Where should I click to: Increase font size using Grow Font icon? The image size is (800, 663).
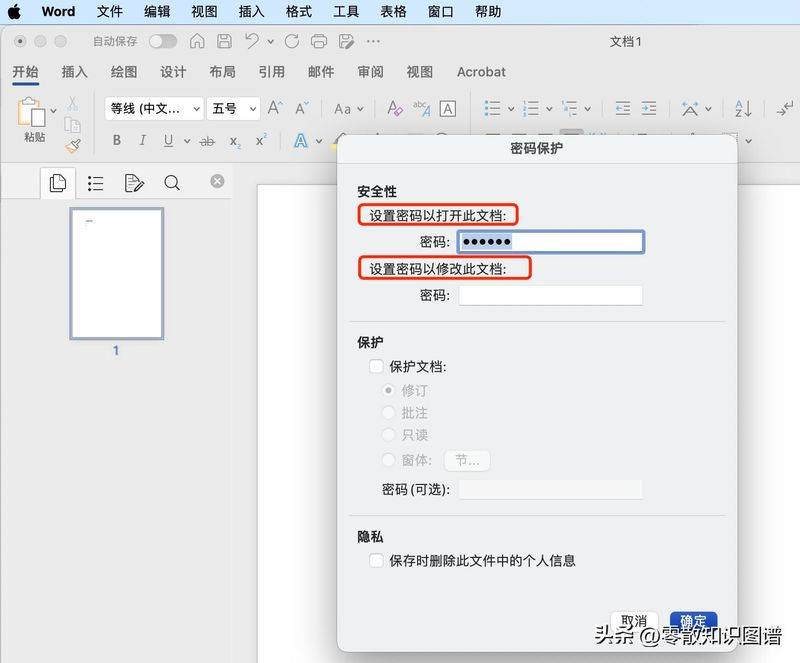[x=275, y=108]
